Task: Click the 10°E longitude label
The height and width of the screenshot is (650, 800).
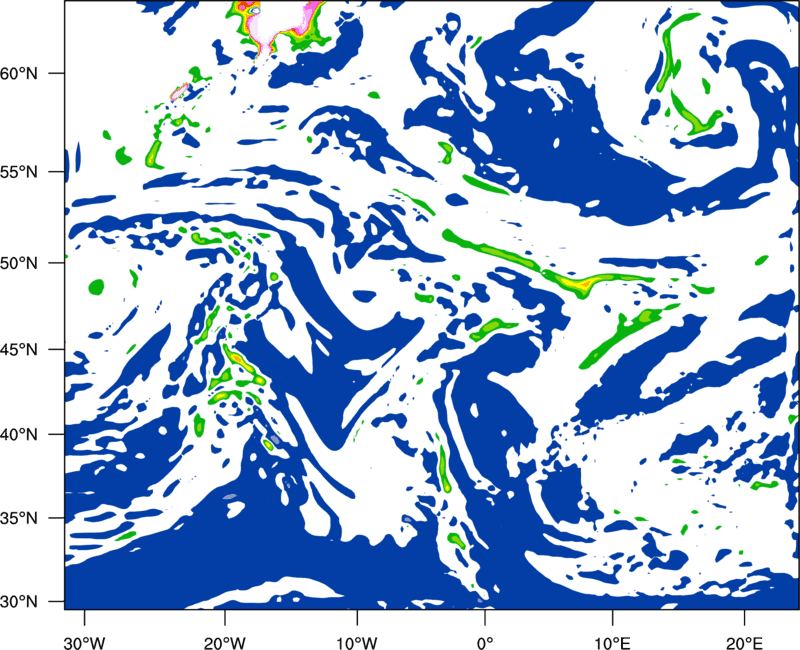Action: tap(612, 643)
